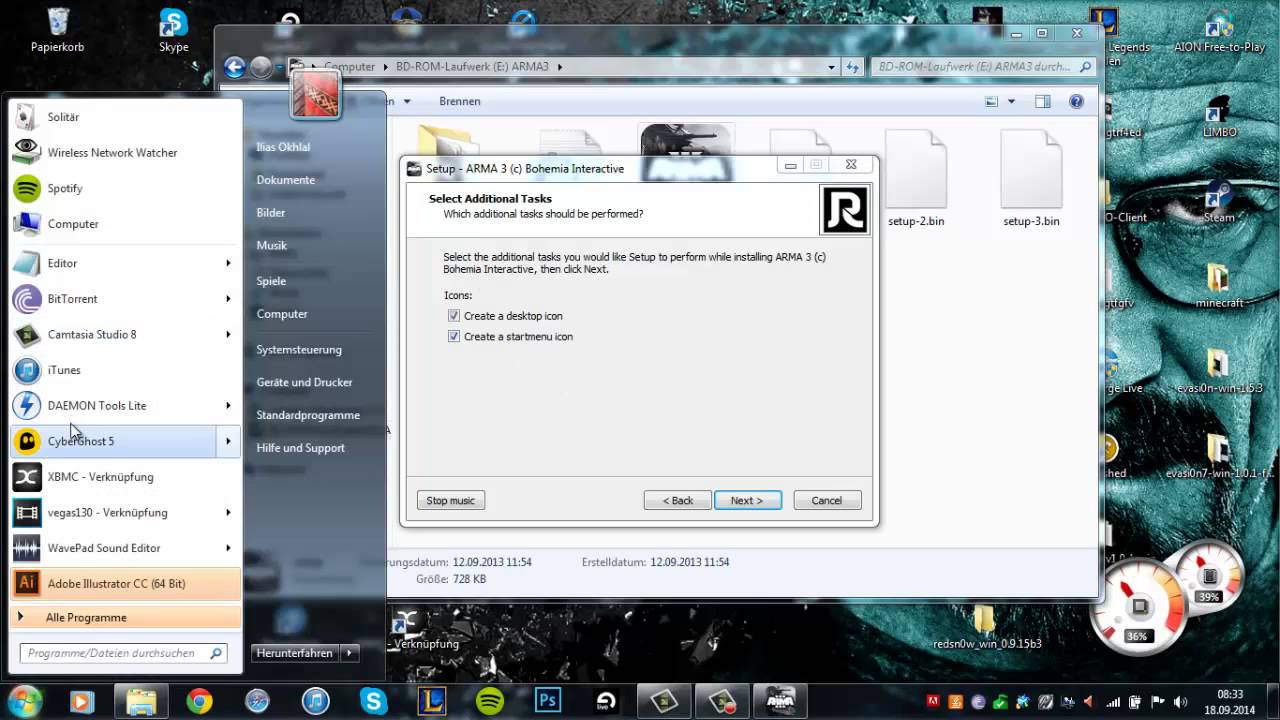The height and width of the screenshot is (720, 1280).
Task: Select evasi0n-win-1.5.3 folder on desktop
Action: click(1218, 371)
